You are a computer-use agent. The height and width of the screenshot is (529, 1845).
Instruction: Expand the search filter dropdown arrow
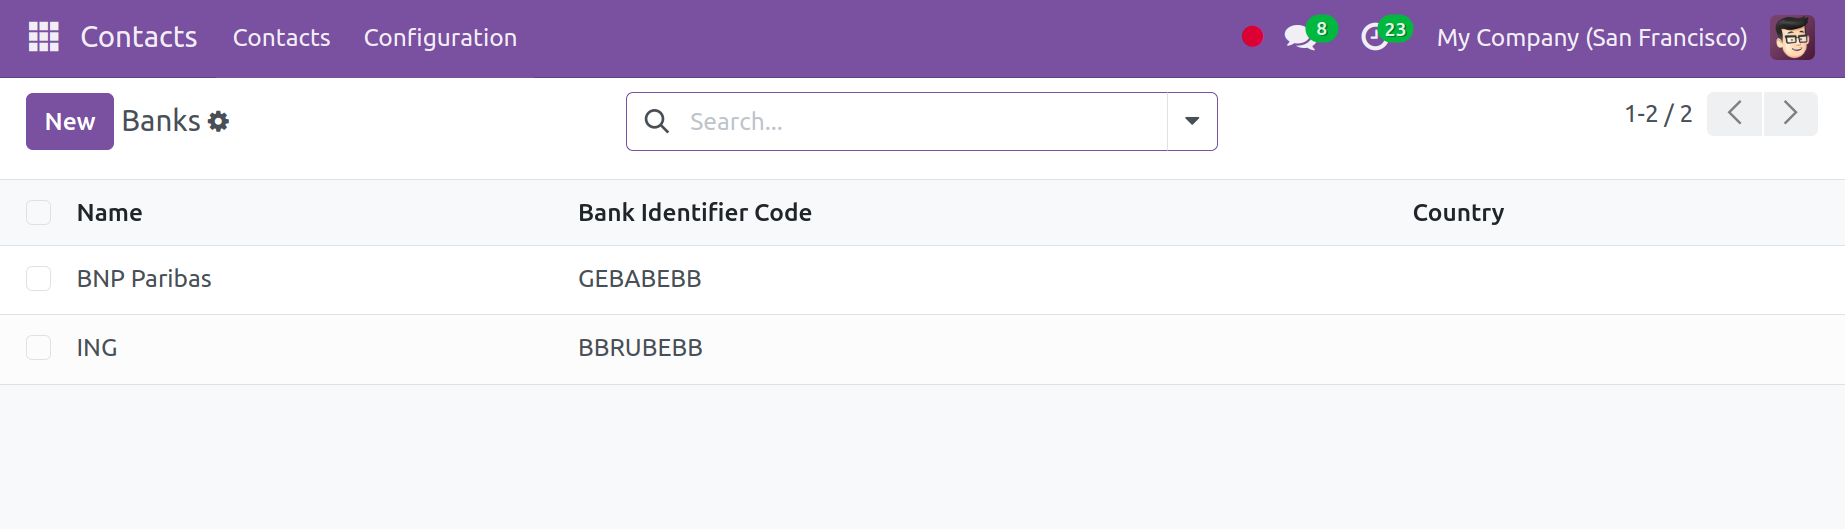point(1192,122)
